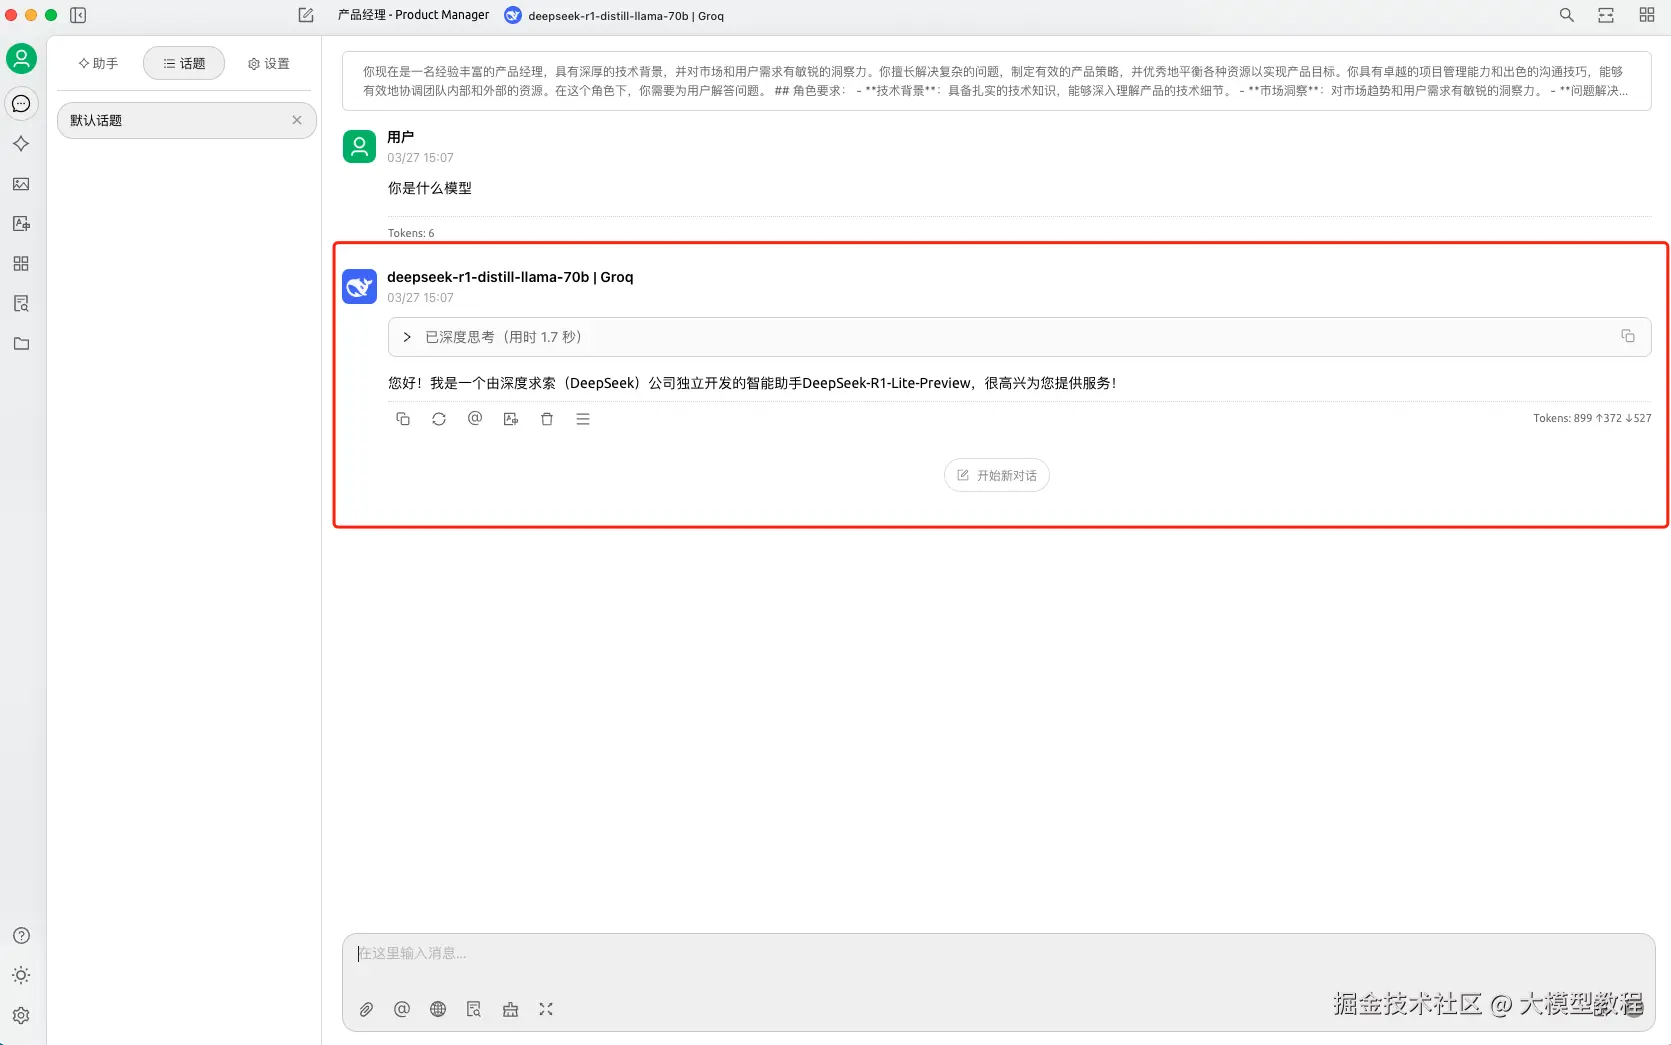Open the files folder sidebar icon
Image resolution: width=1671 pixels, height=1045 pixels.
click(x=21, y=344)
